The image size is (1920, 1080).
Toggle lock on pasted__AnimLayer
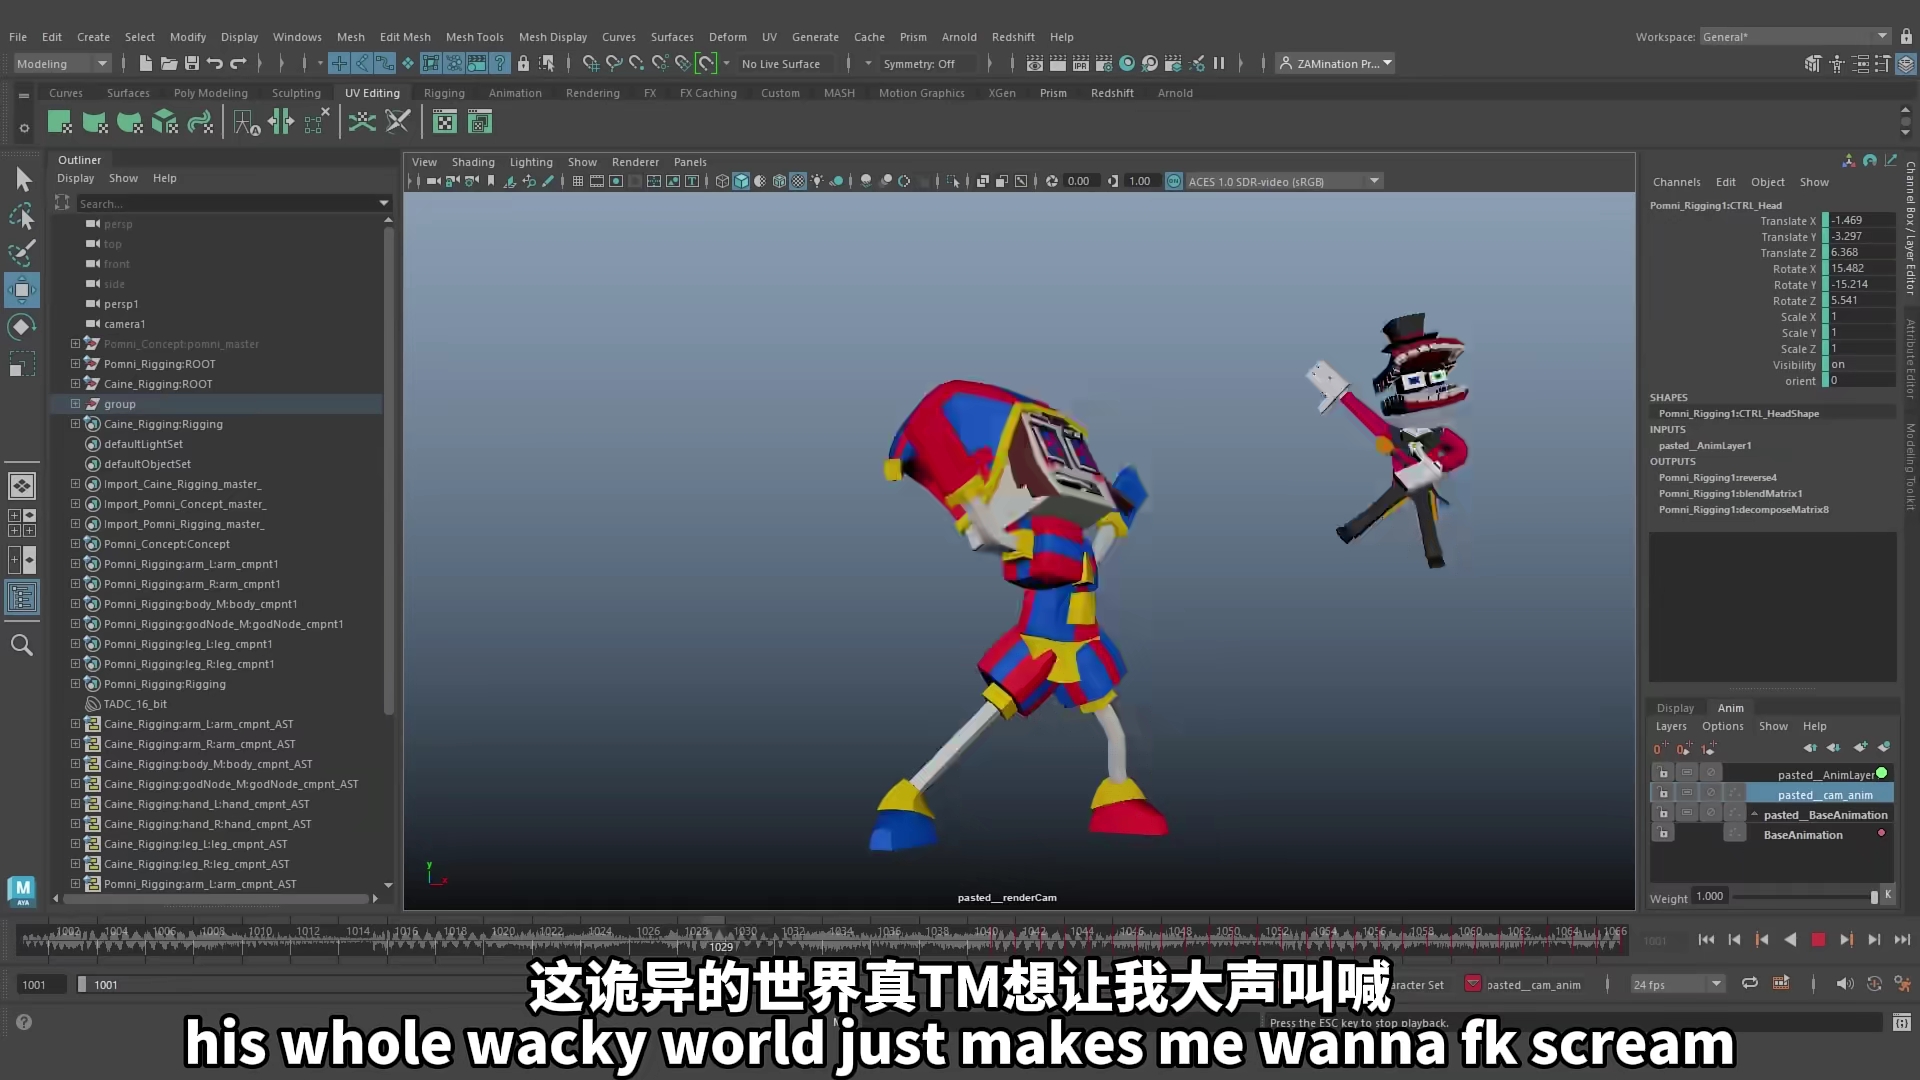click(x=1663, y=773)
